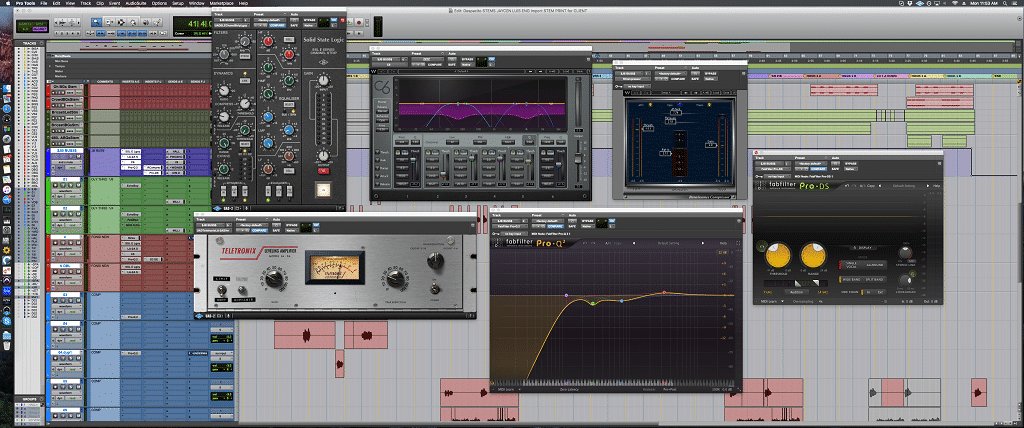The image size is (1024, 428).
Task: Open the Setup menu
Action: tap(178, 3)
